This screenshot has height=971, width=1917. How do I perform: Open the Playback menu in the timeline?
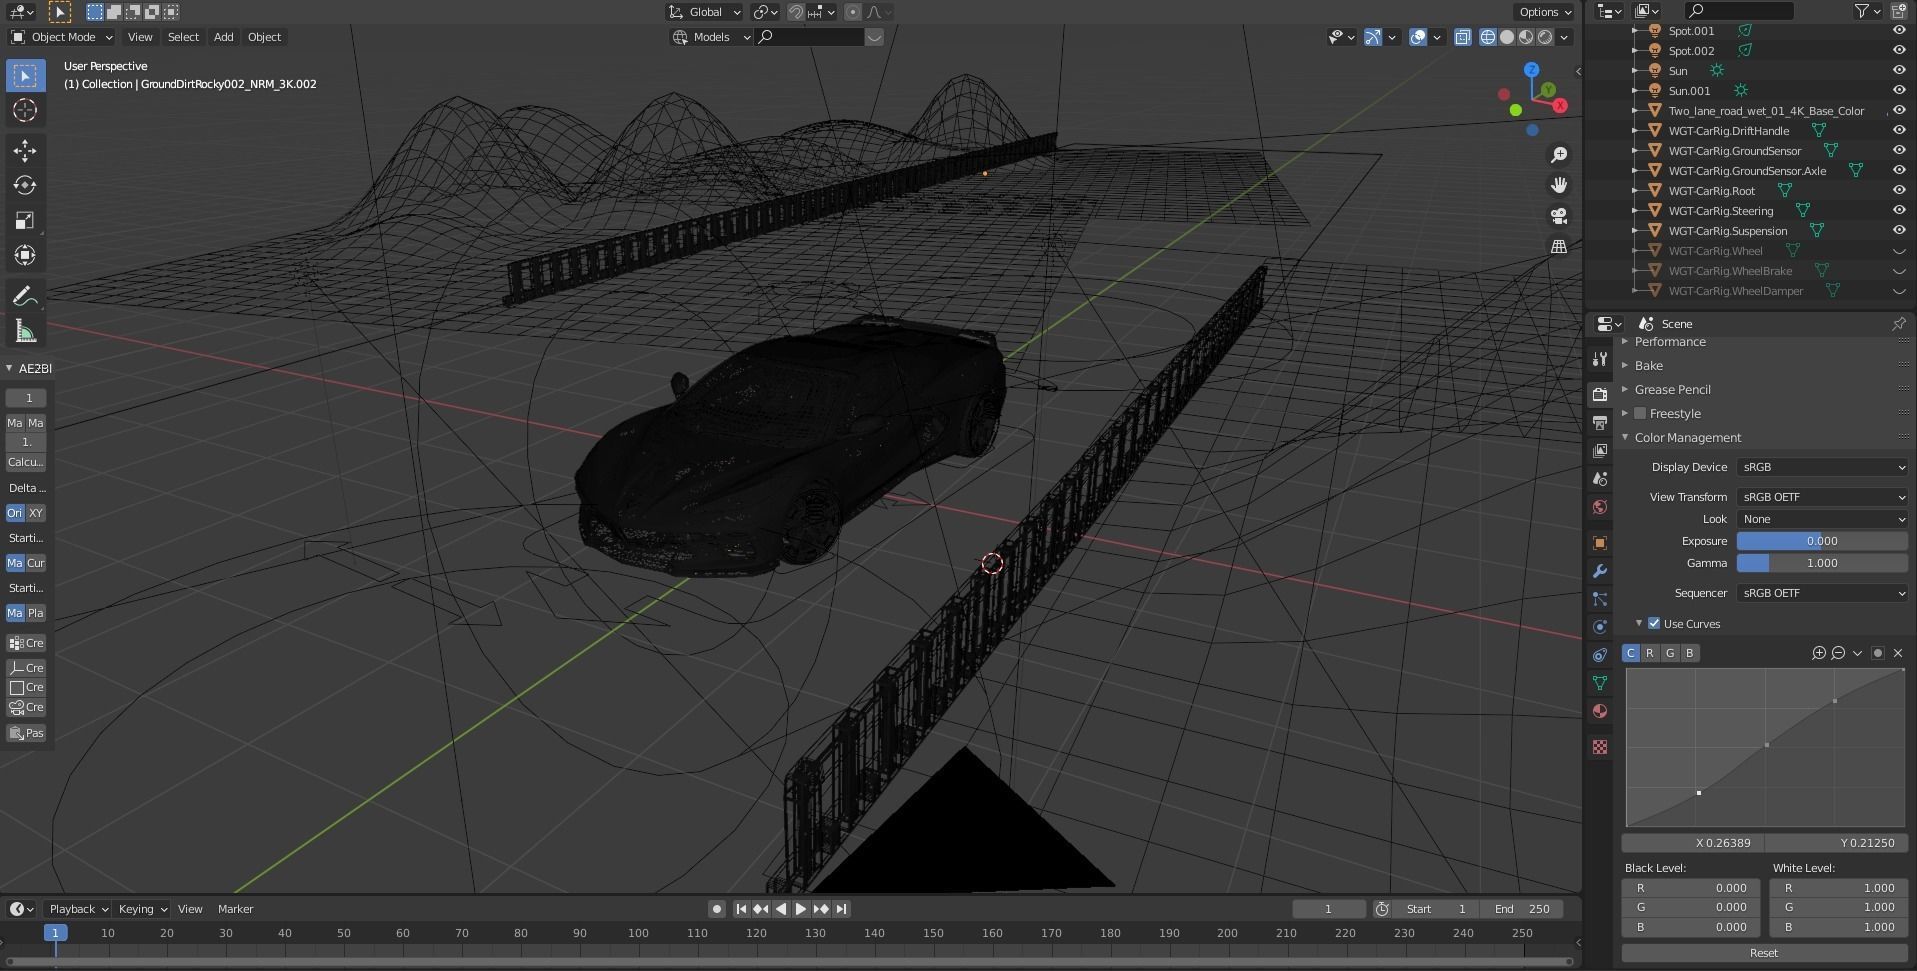75,908
